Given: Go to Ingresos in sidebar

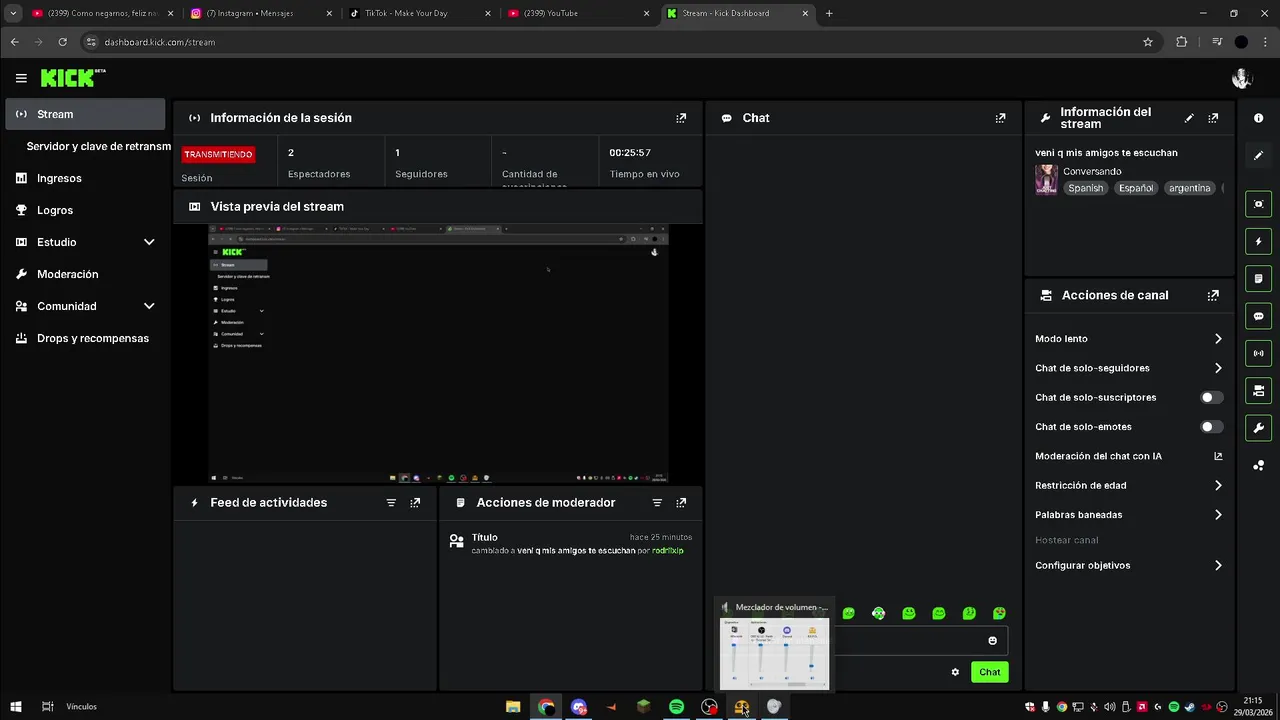Looking at the screenshot, I should tap(85, 178).
